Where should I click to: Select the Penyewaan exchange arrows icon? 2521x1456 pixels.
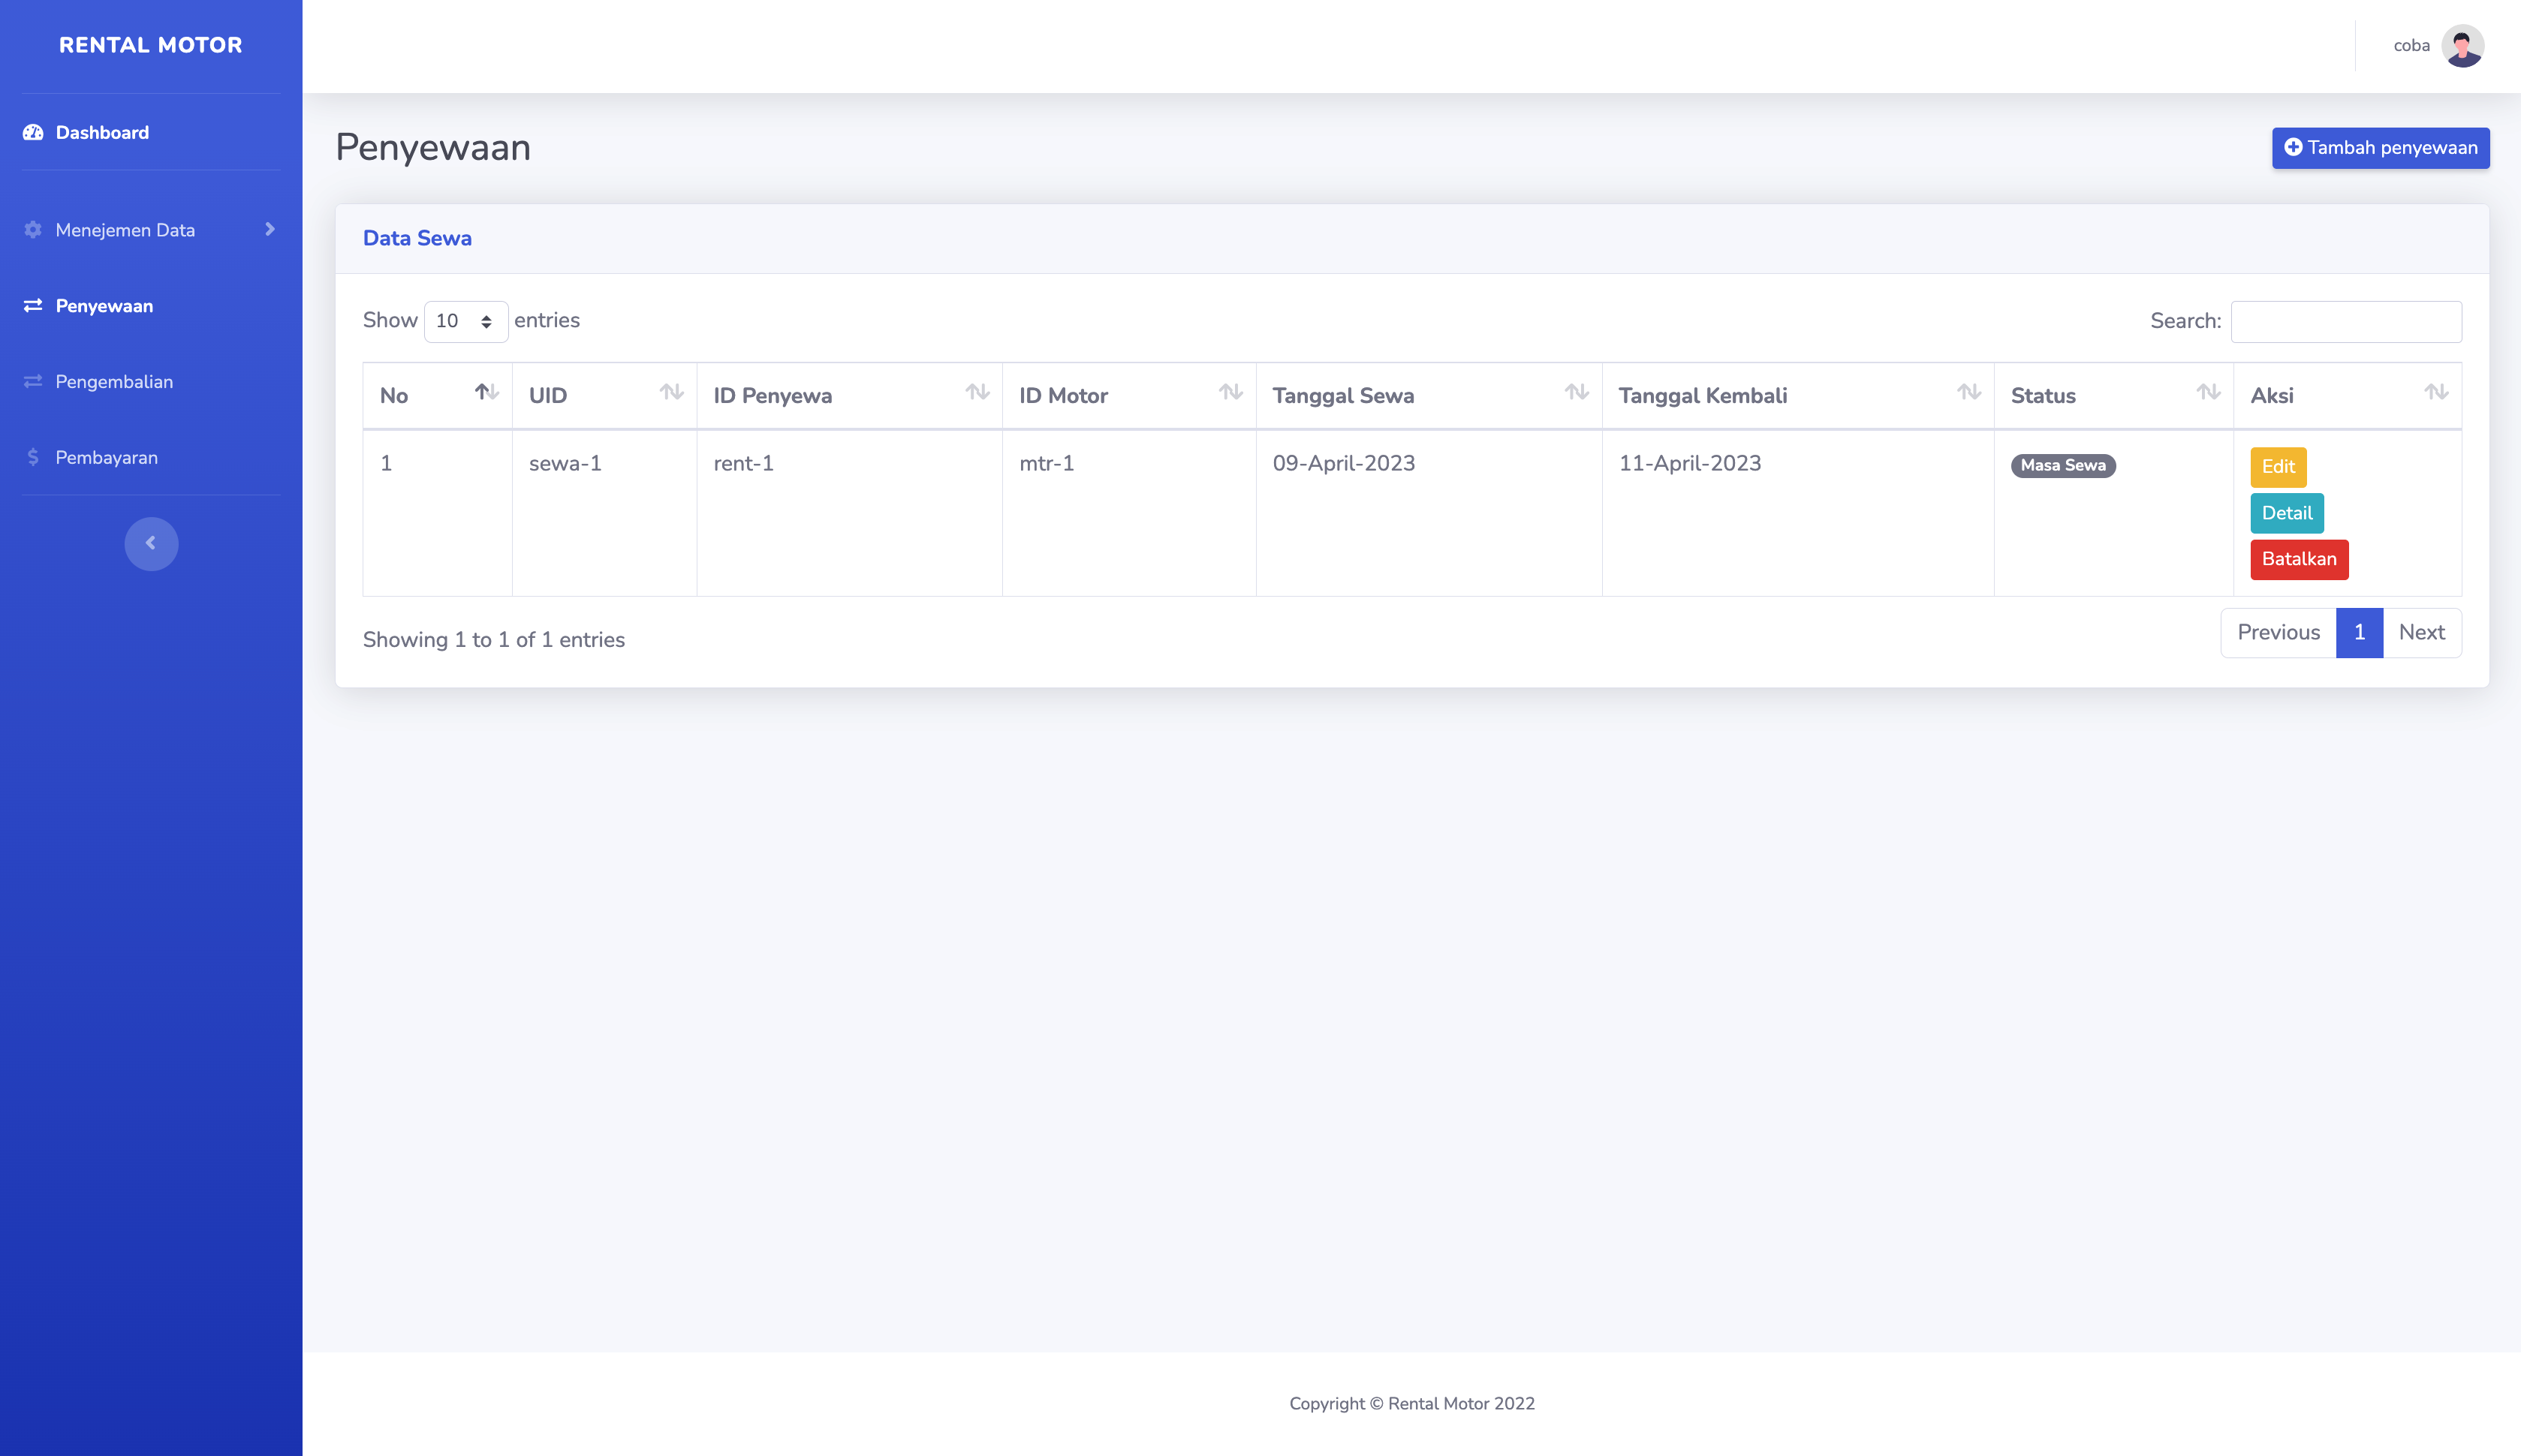click(x=32, y=305)
